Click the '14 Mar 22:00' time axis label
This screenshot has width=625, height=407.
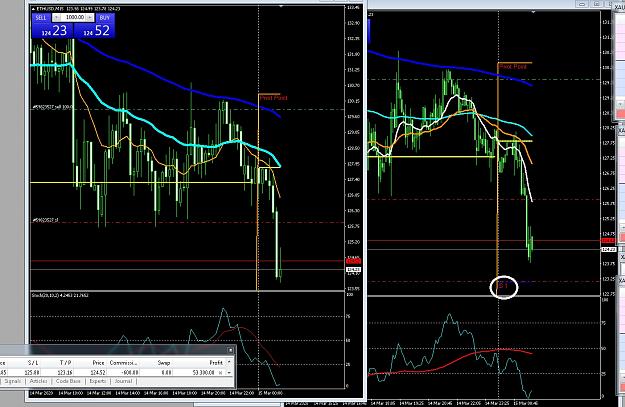tap(244, 393)
